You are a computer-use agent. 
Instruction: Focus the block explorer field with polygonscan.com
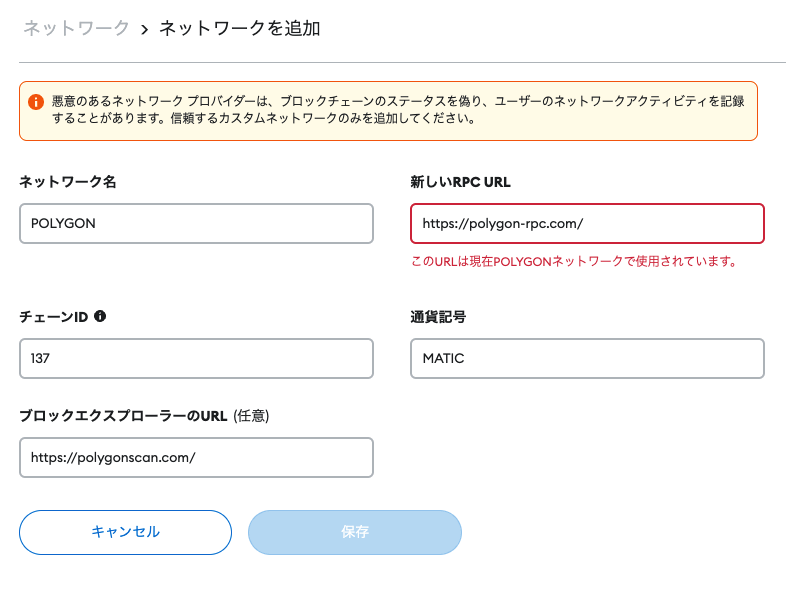click(x=196, y=457)
